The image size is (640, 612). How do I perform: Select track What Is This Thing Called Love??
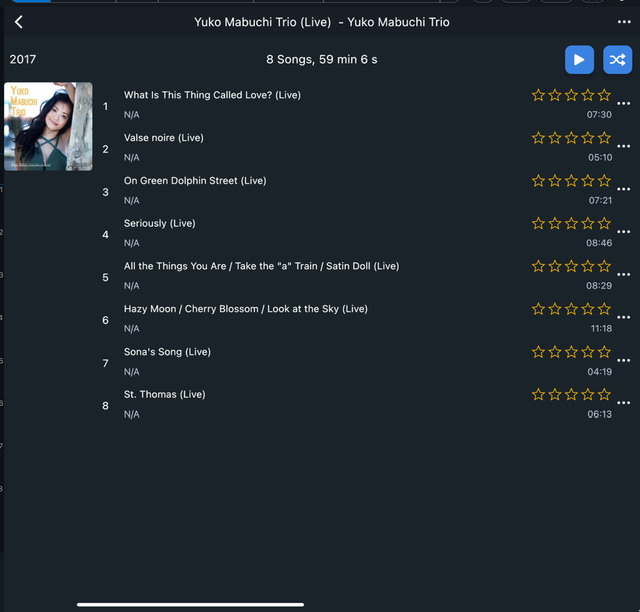(x=212, y=95)
